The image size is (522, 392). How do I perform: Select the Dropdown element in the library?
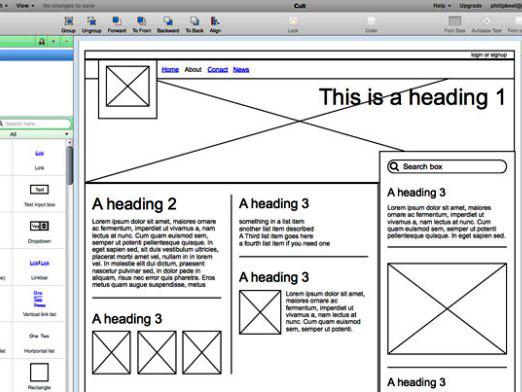(x=39, y=232)
